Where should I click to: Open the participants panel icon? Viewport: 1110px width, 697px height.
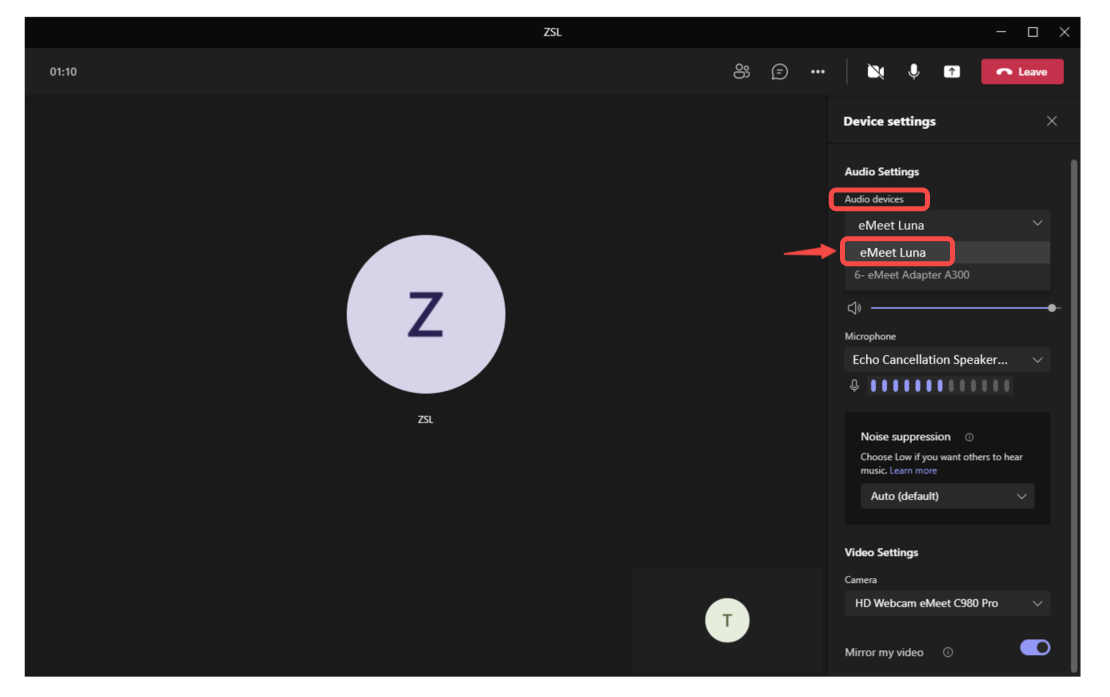point(741,72)
